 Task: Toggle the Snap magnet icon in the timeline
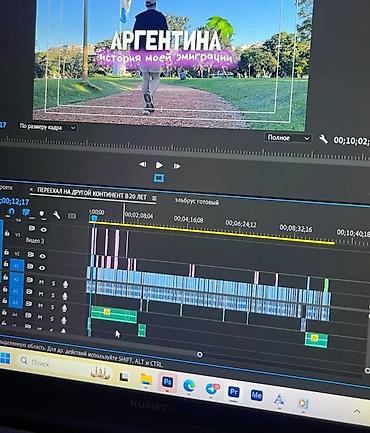pos(11,212)
